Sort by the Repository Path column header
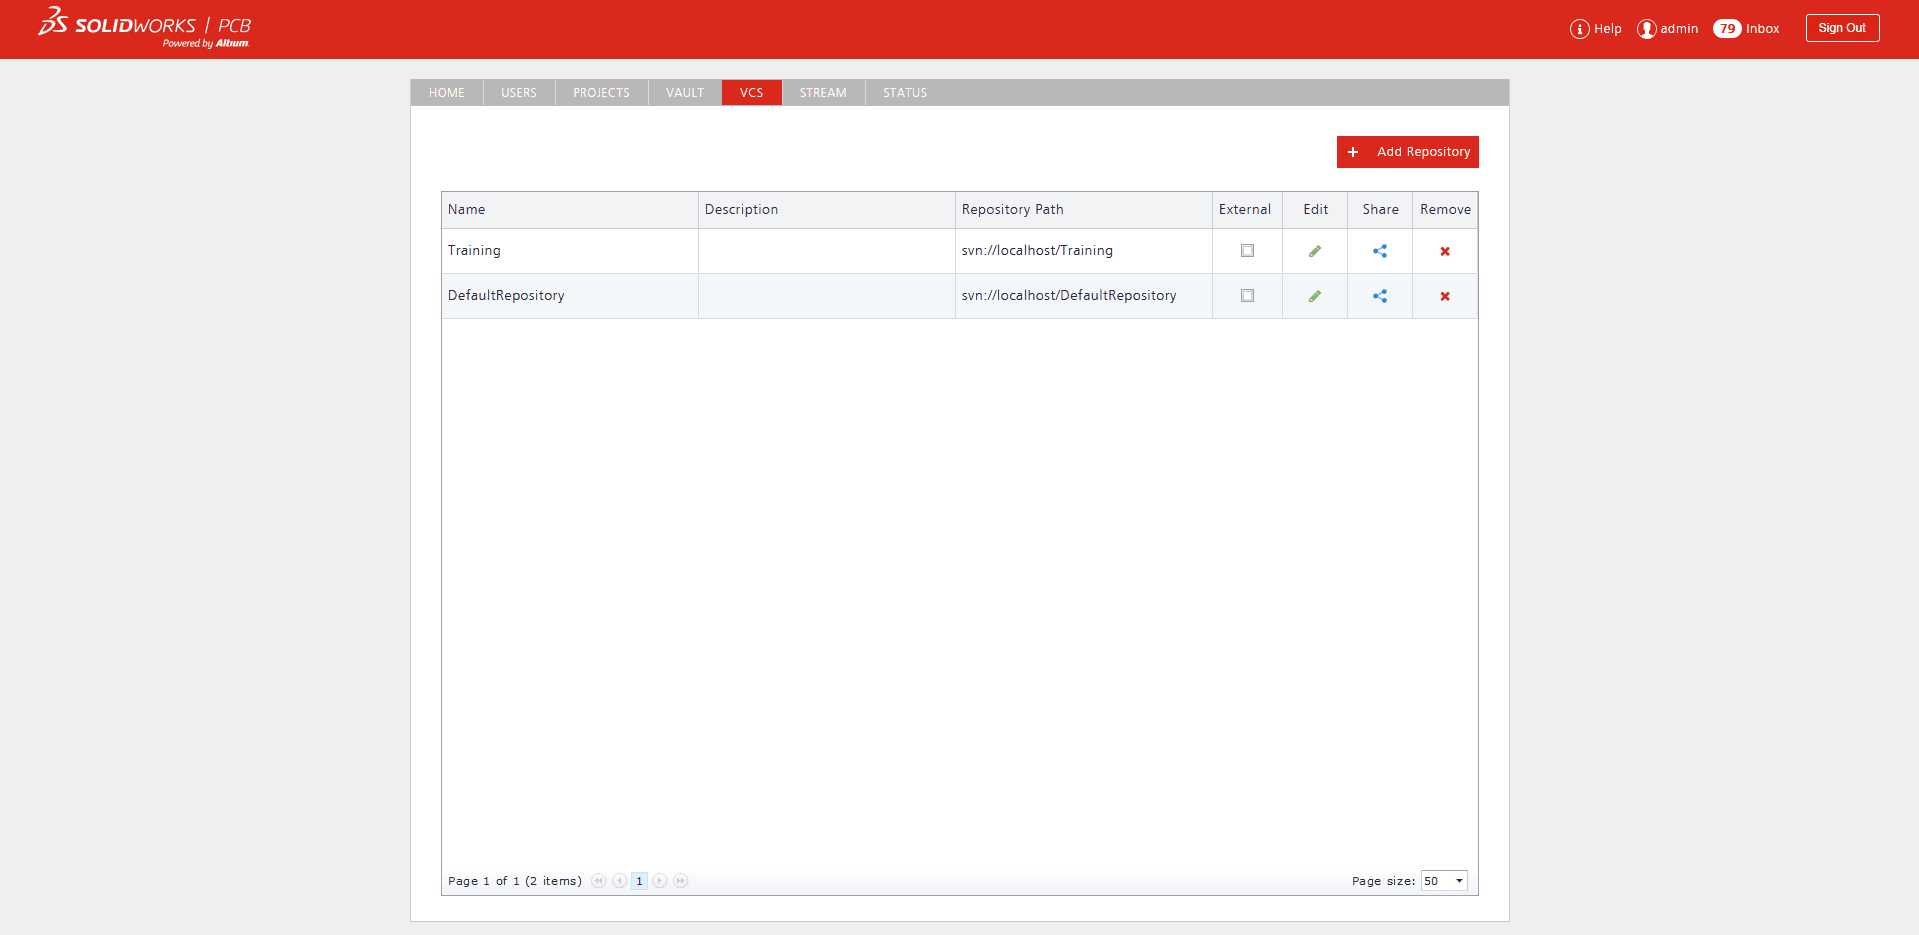 point(1084,210)
